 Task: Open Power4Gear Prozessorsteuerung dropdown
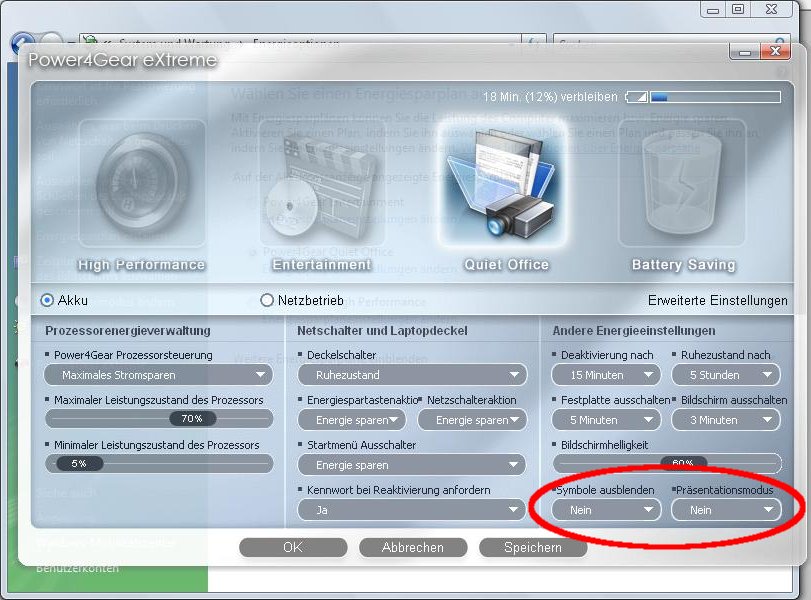pyautogui.click(x=159, y=375)
